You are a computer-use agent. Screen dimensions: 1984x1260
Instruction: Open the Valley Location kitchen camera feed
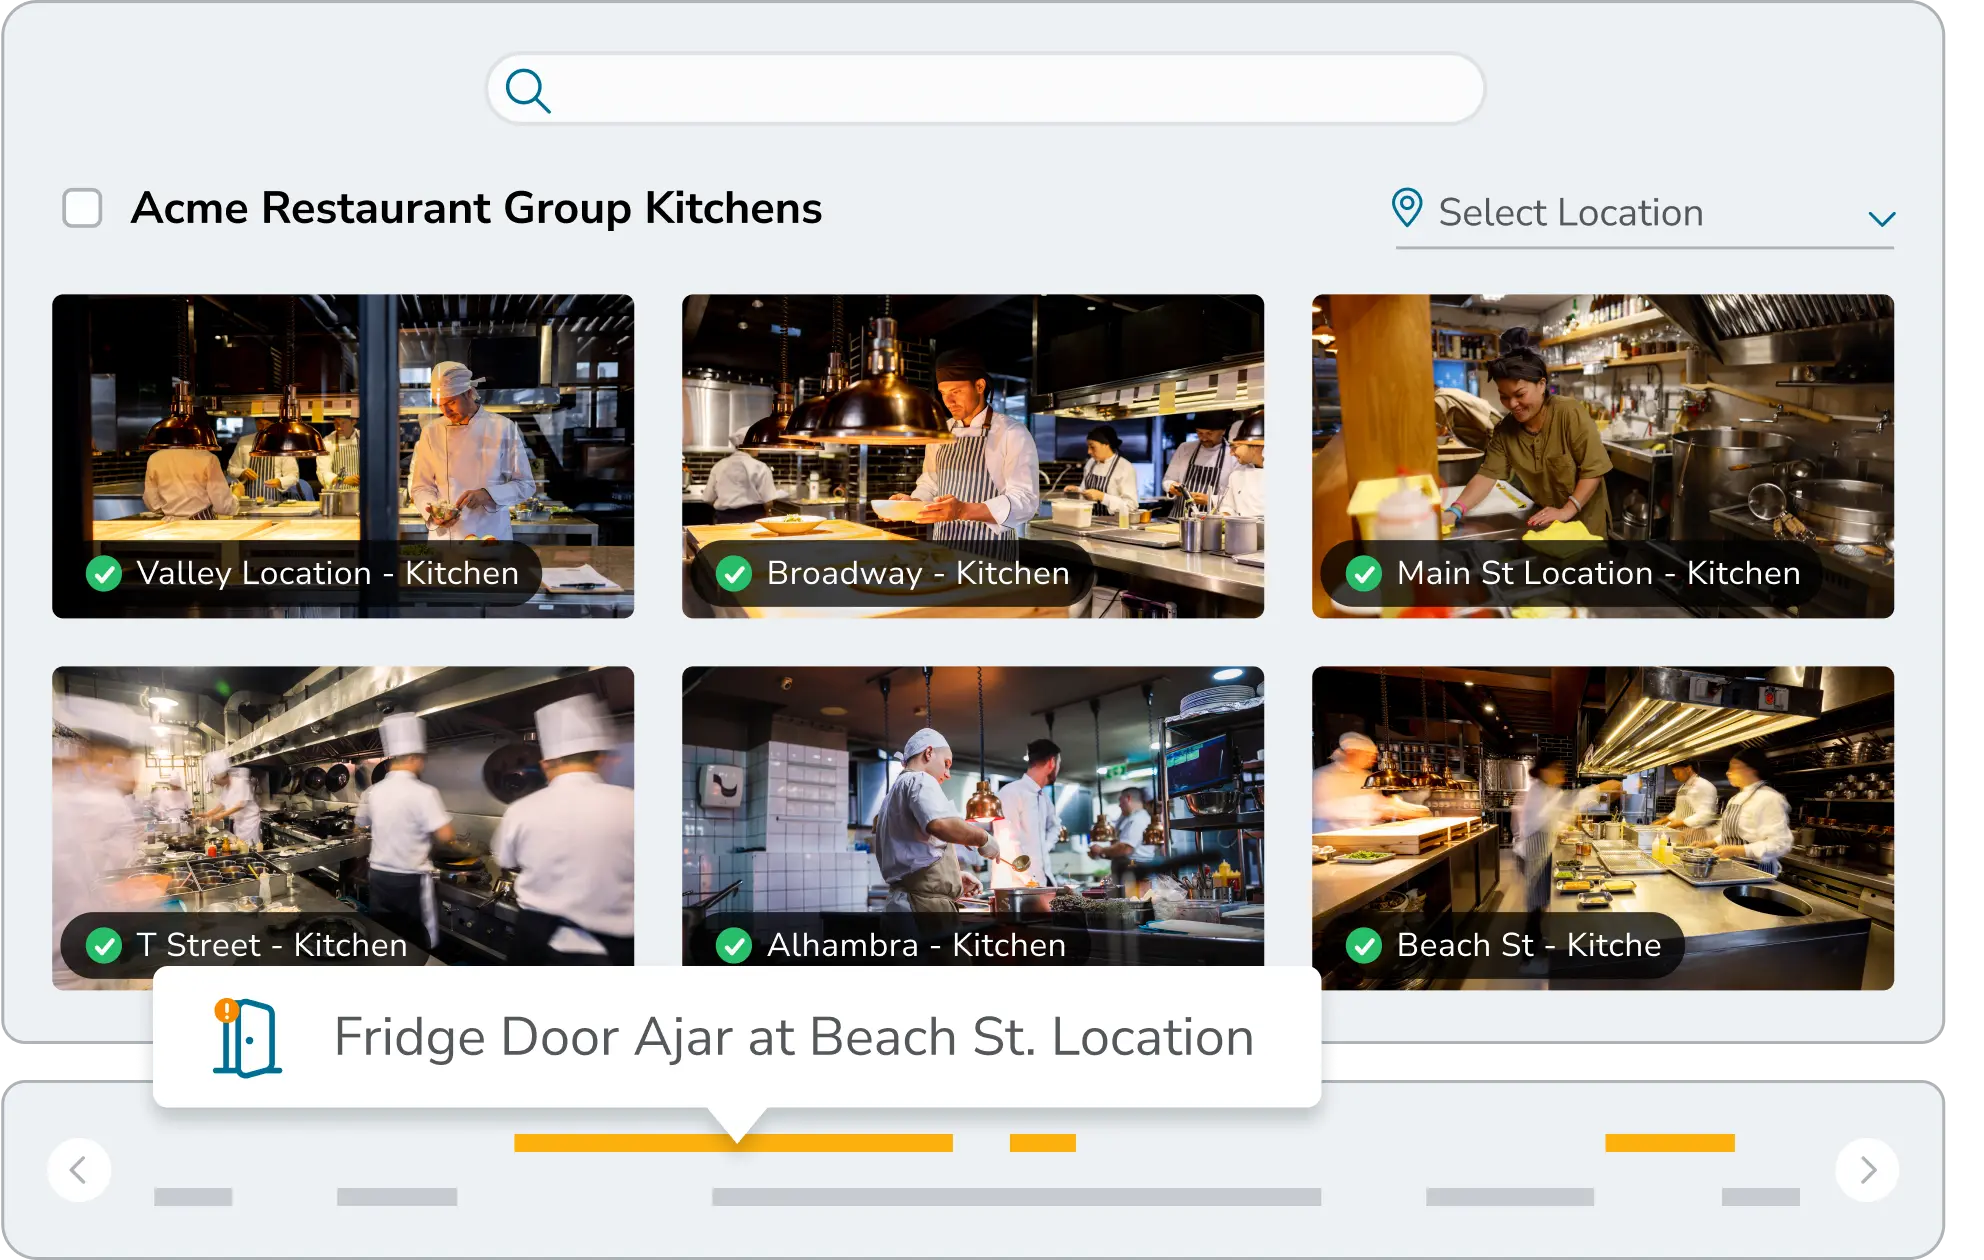pos(343,430)
